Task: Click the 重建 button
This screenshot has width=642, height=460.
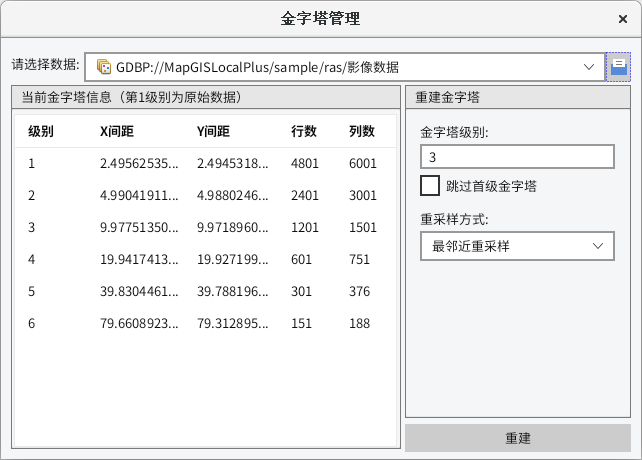Action: coord(518,438)
